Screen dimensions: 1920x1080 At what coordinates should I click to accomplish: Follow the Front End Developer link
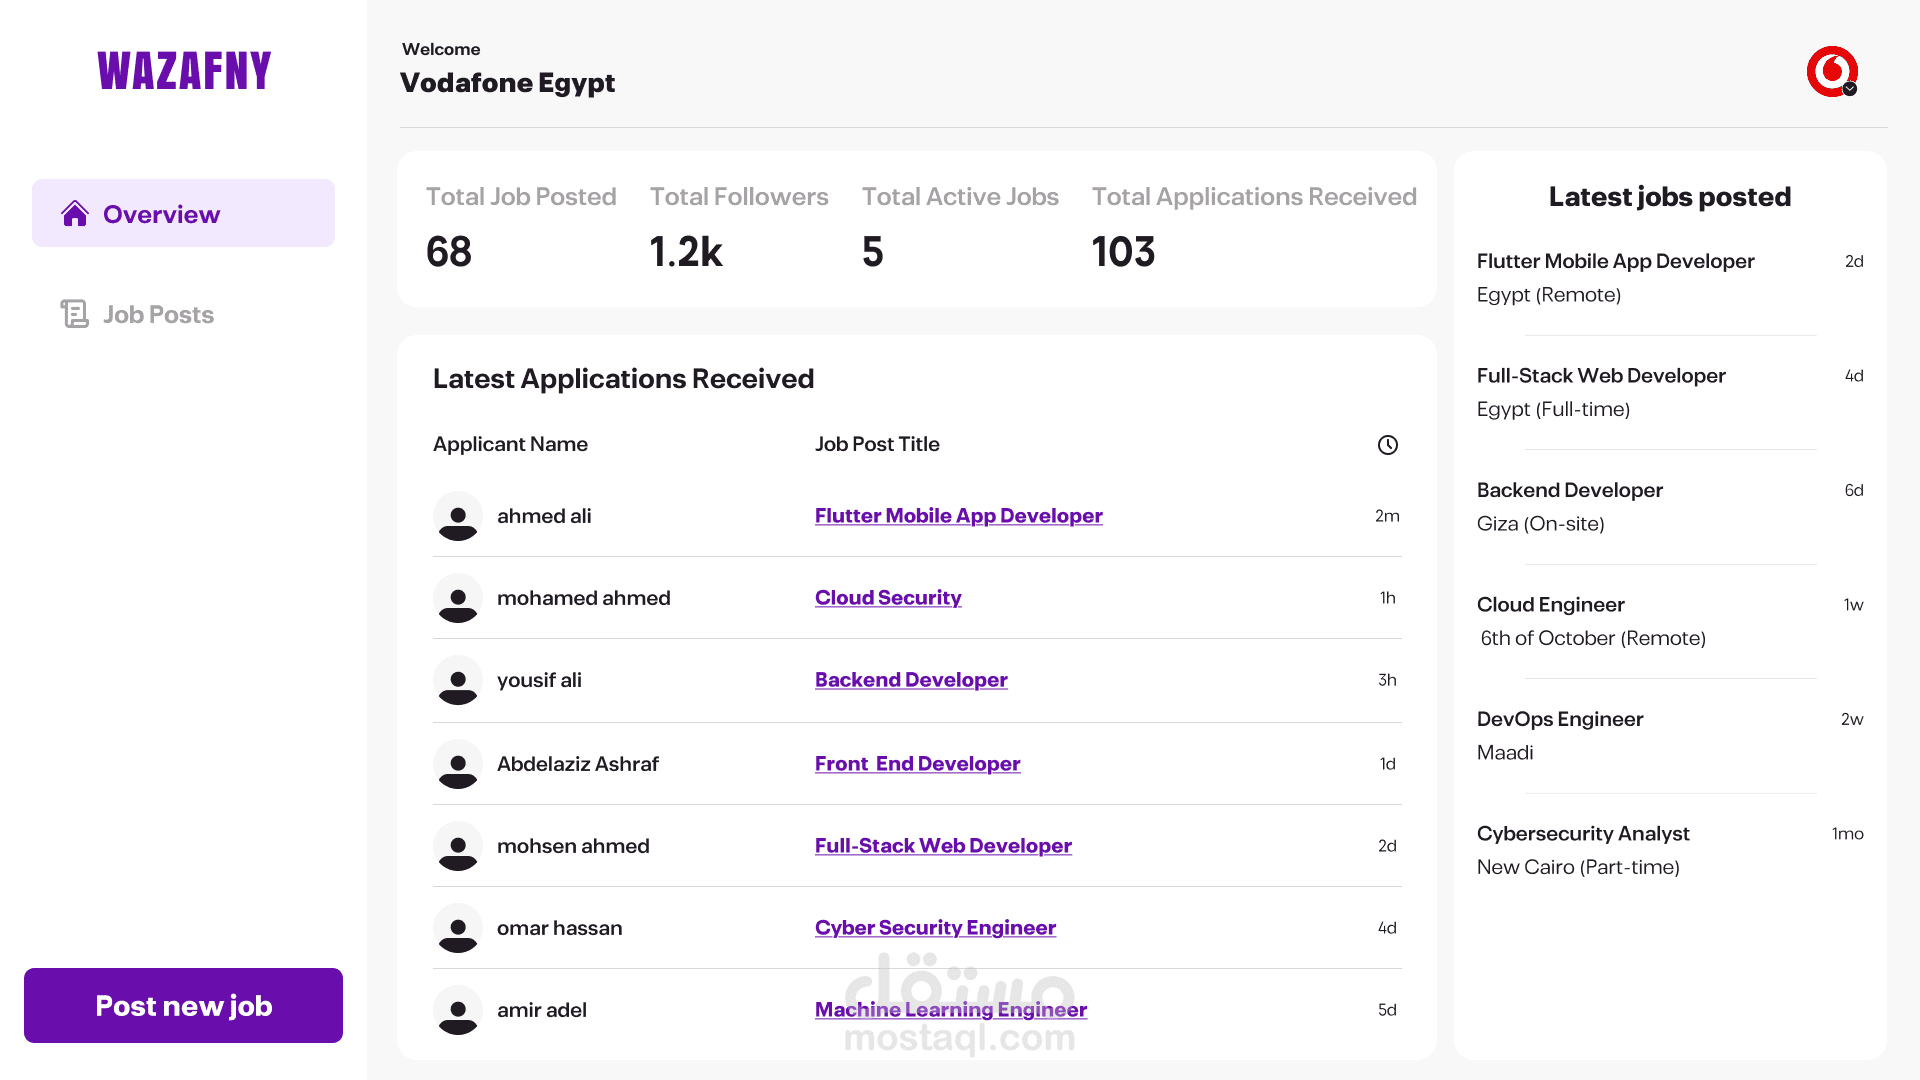pos(917,764)
